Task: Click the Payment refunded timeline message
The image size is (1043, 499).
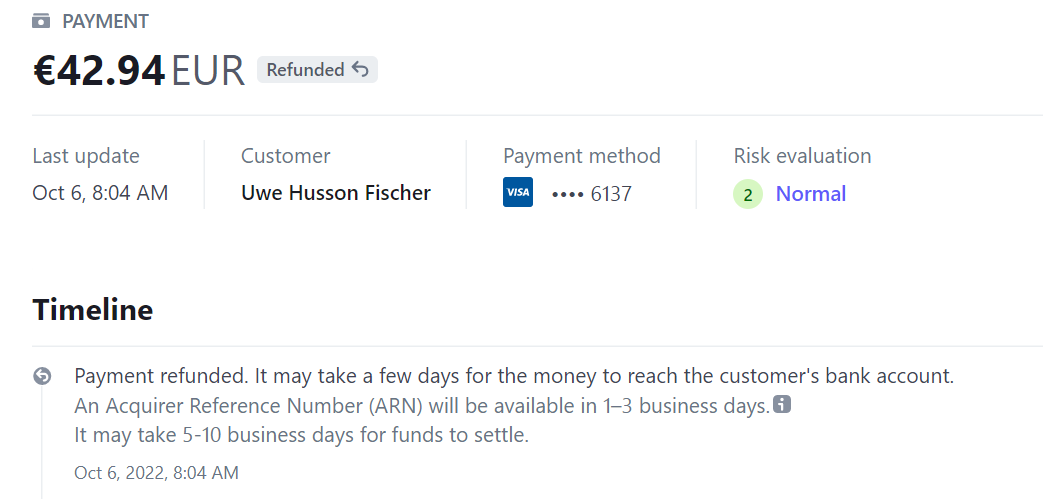Action: pos(514,377)
